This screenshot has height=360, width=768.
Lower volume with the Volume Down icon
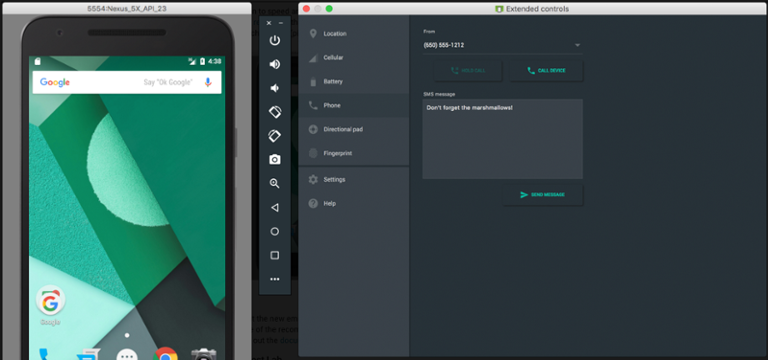click(275, 88)
